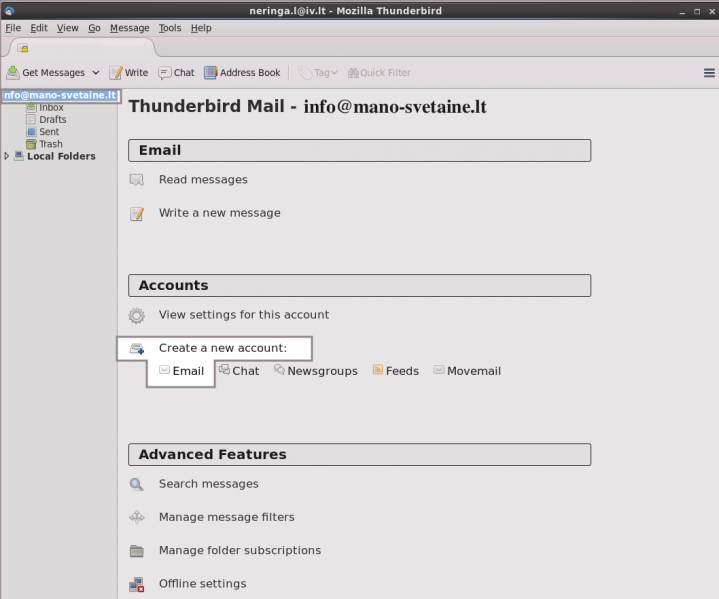Viewport: 719px width, 599px height.
Task: Create a new Email account
Action: pyautogui.click(x=182, y=371)
